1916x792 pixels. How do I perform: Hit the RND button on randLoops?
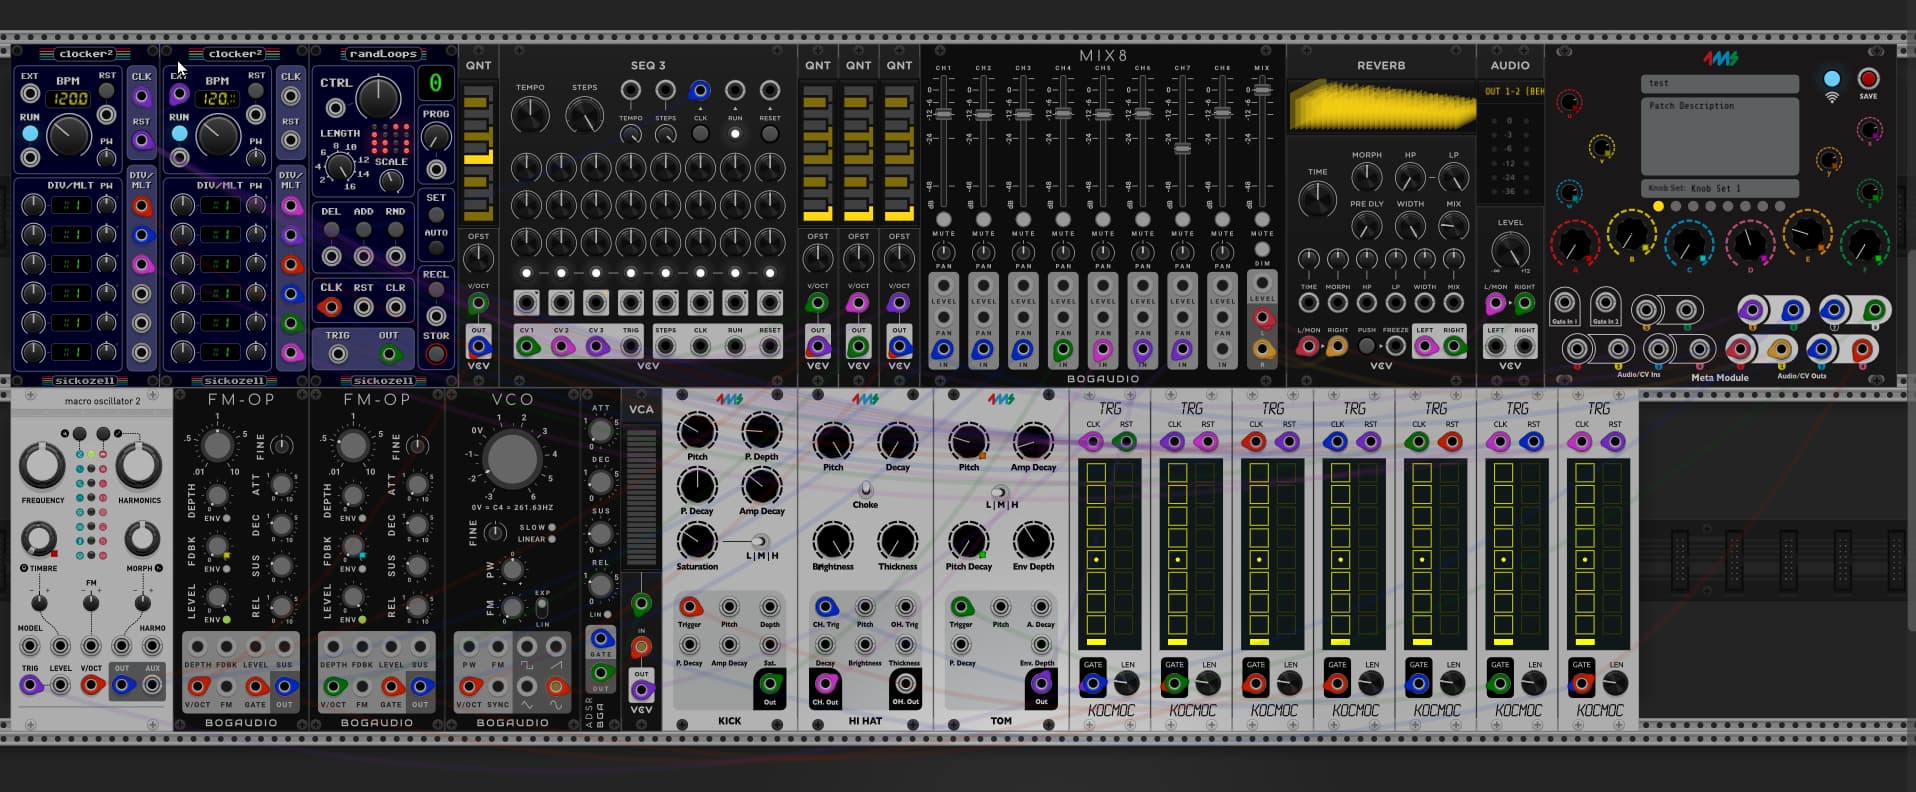[x=396, y=230]
